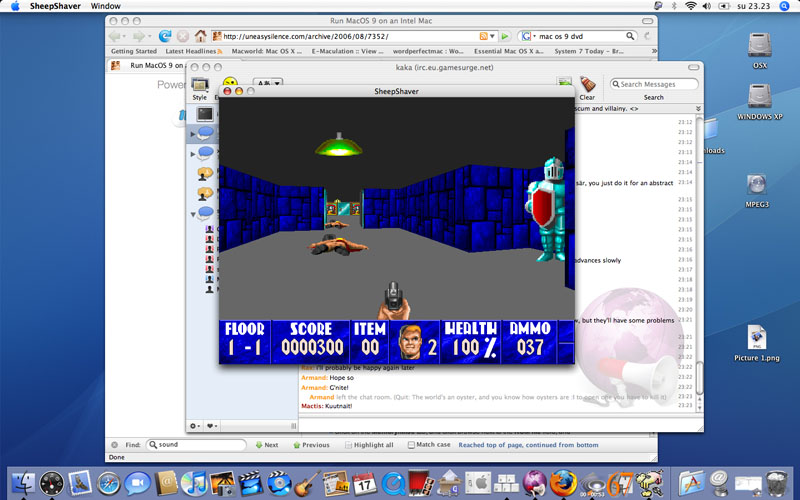The width and height of the screenshot is (800, 500).
Task: Expand the first chat room in sidebar
Action: click(x=193, y=134)
